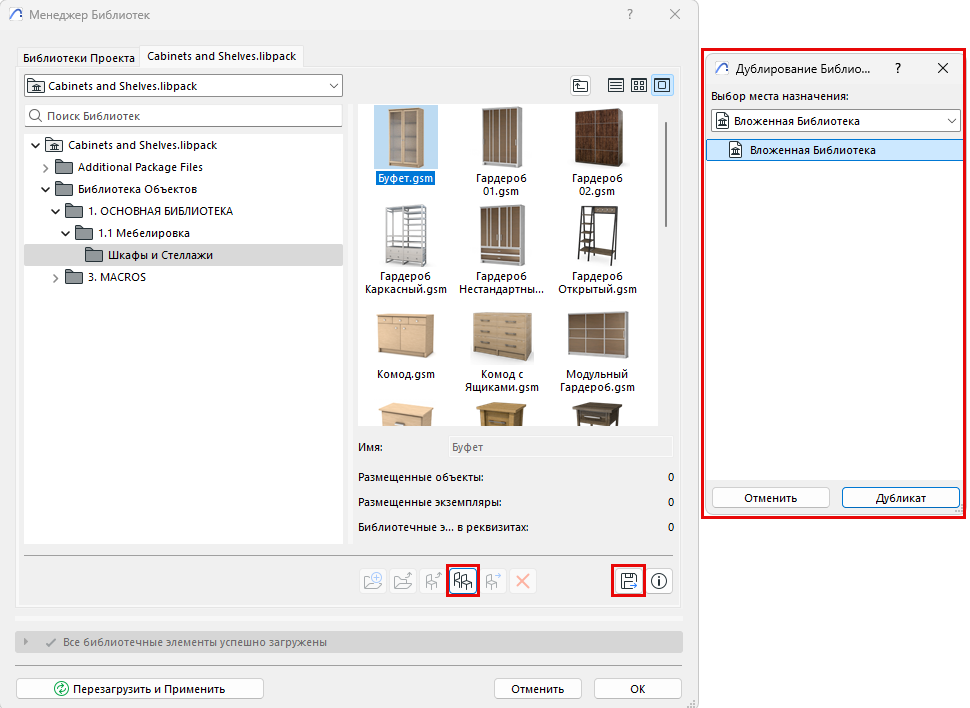Select Вложенная Библиотека in destination list
This screenshot has height=708, width=970.
point(835,150)
